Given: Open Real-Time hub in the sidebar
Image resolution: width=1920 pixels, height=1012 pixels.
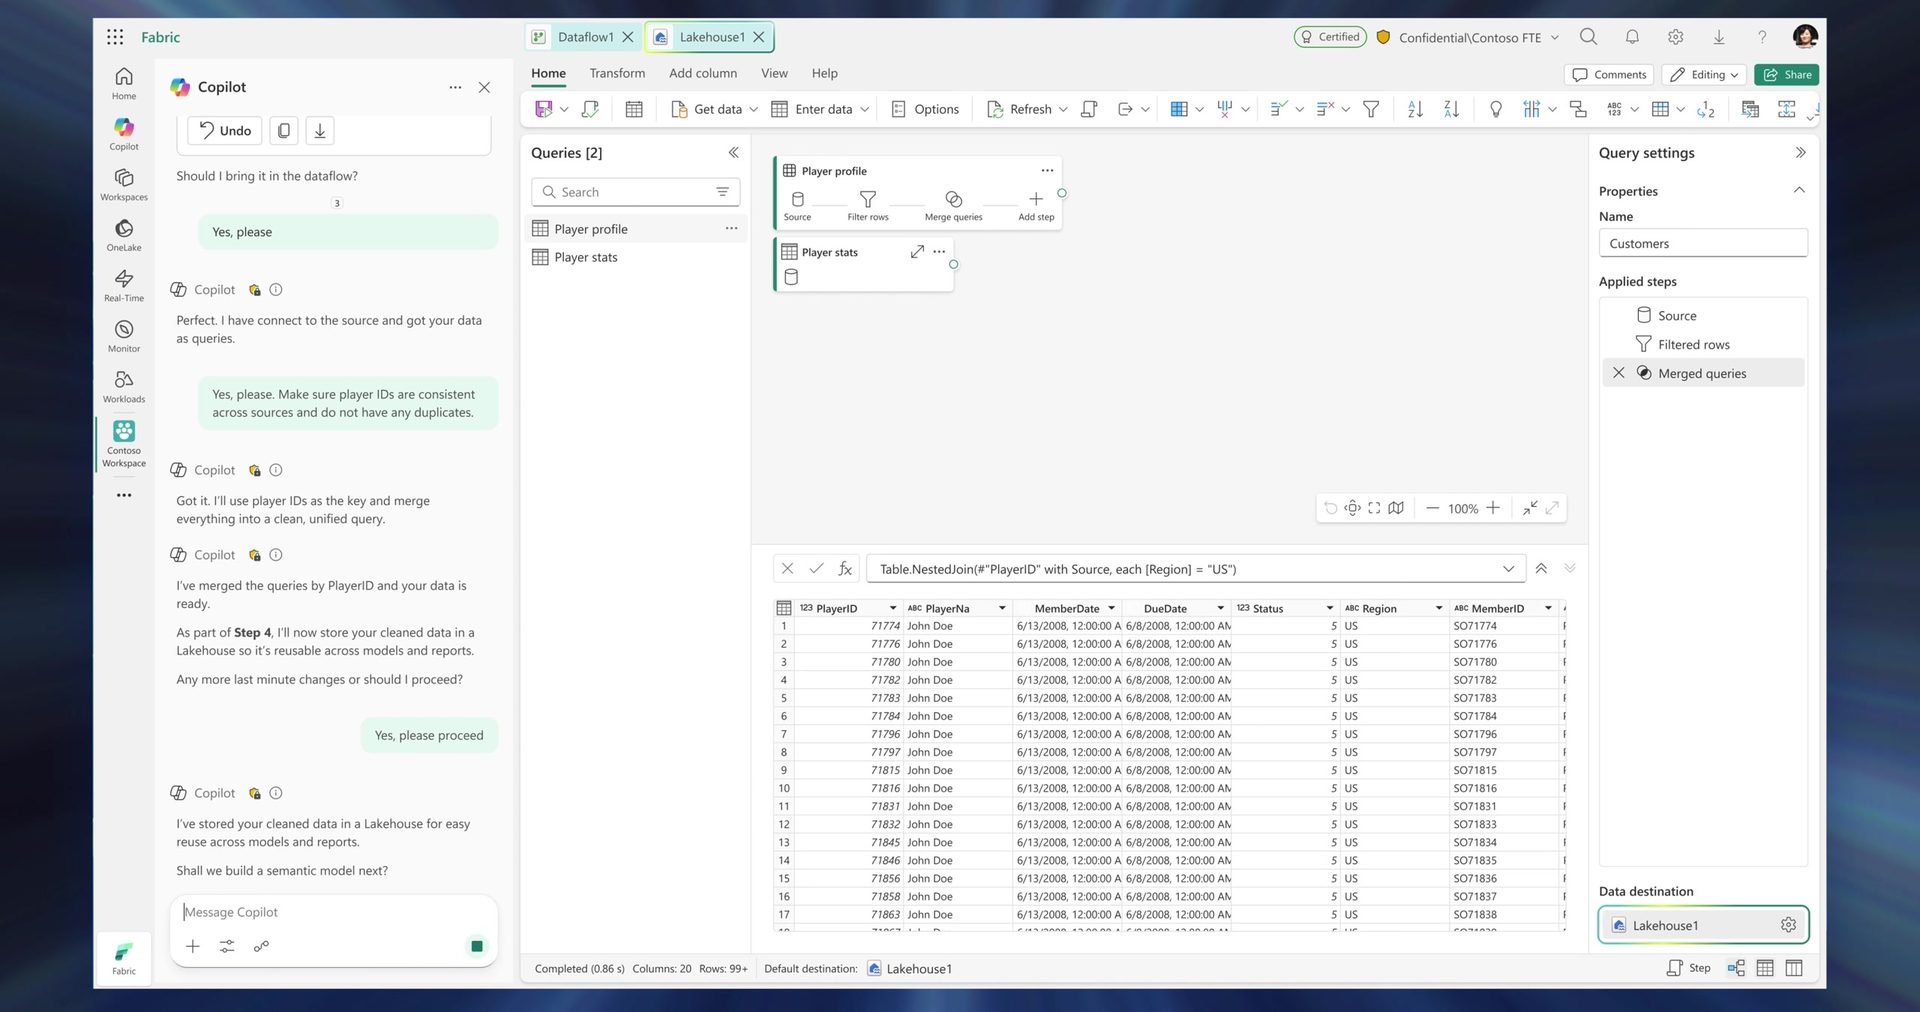Looking at the screenshot, I should coord(124,285).
